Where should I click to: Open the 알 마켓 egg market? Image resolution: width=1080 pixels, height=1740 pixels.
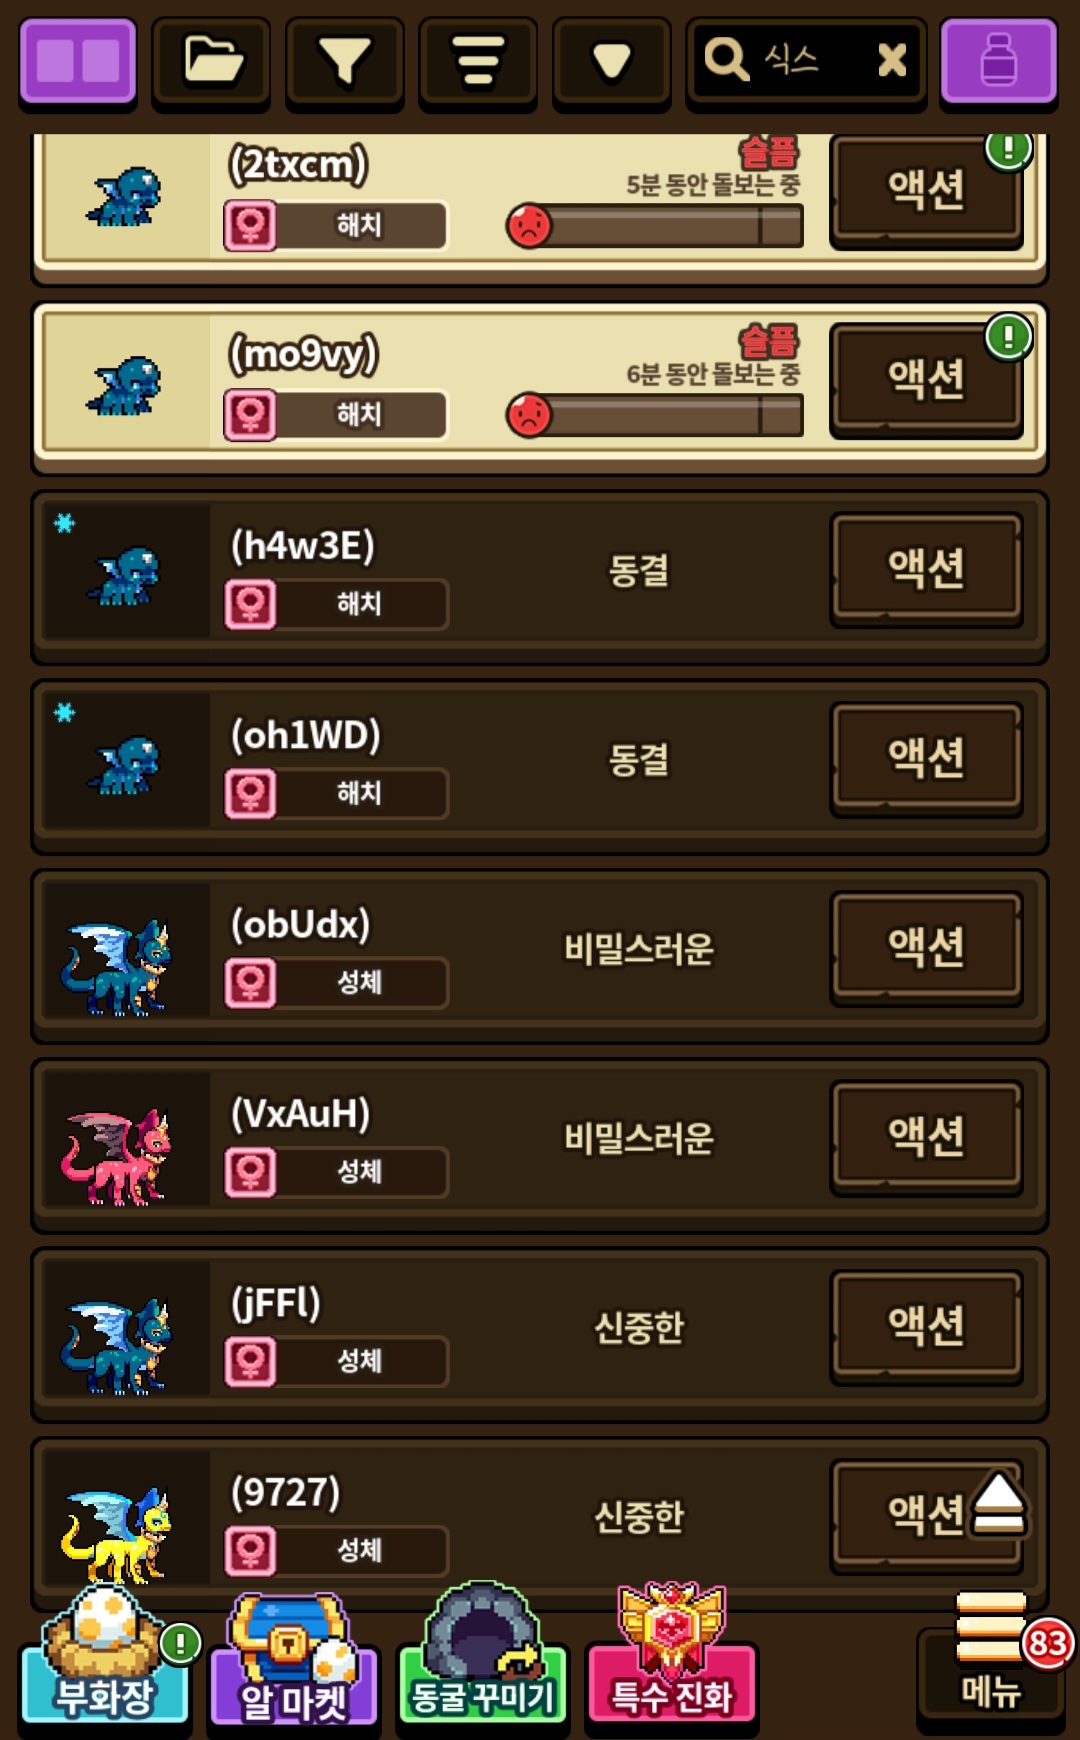[294, 1655]
